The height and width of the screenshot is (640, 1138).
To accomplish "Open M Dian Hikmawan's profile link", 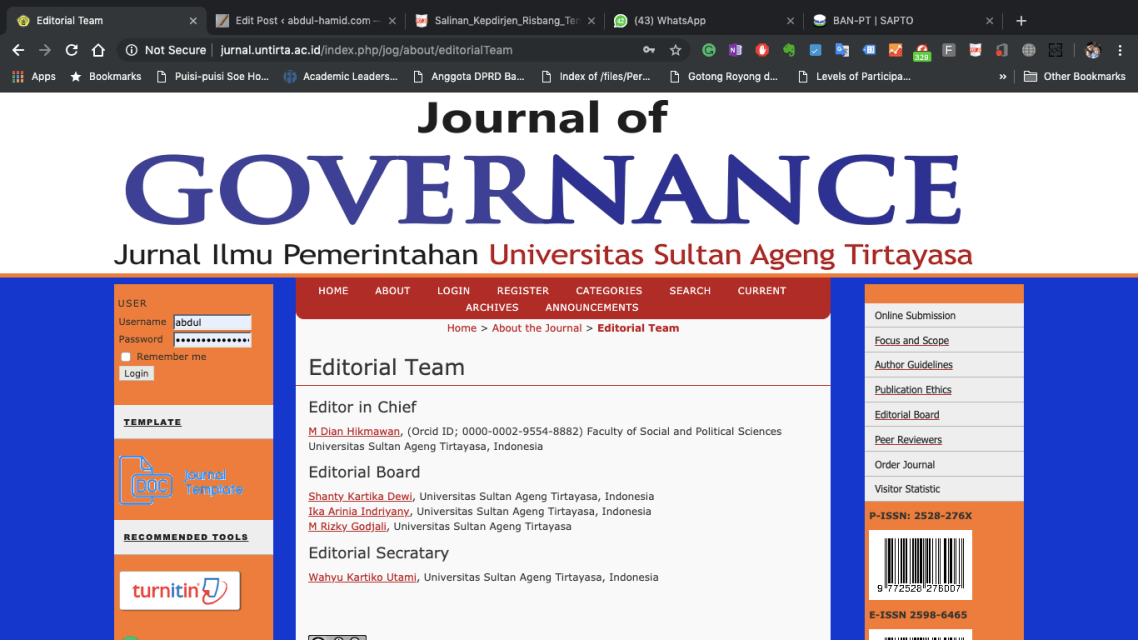I will point(354,432).
